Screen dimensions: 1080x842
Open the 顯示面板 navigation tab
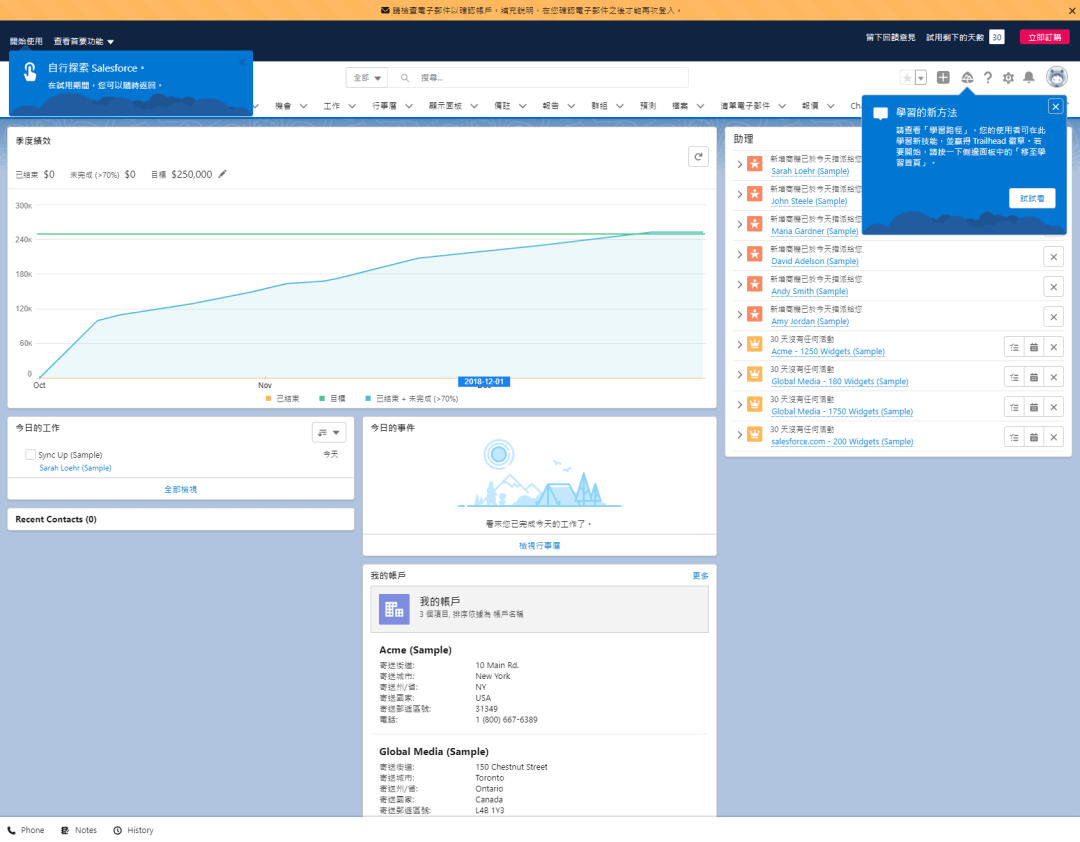pos(445,106)
